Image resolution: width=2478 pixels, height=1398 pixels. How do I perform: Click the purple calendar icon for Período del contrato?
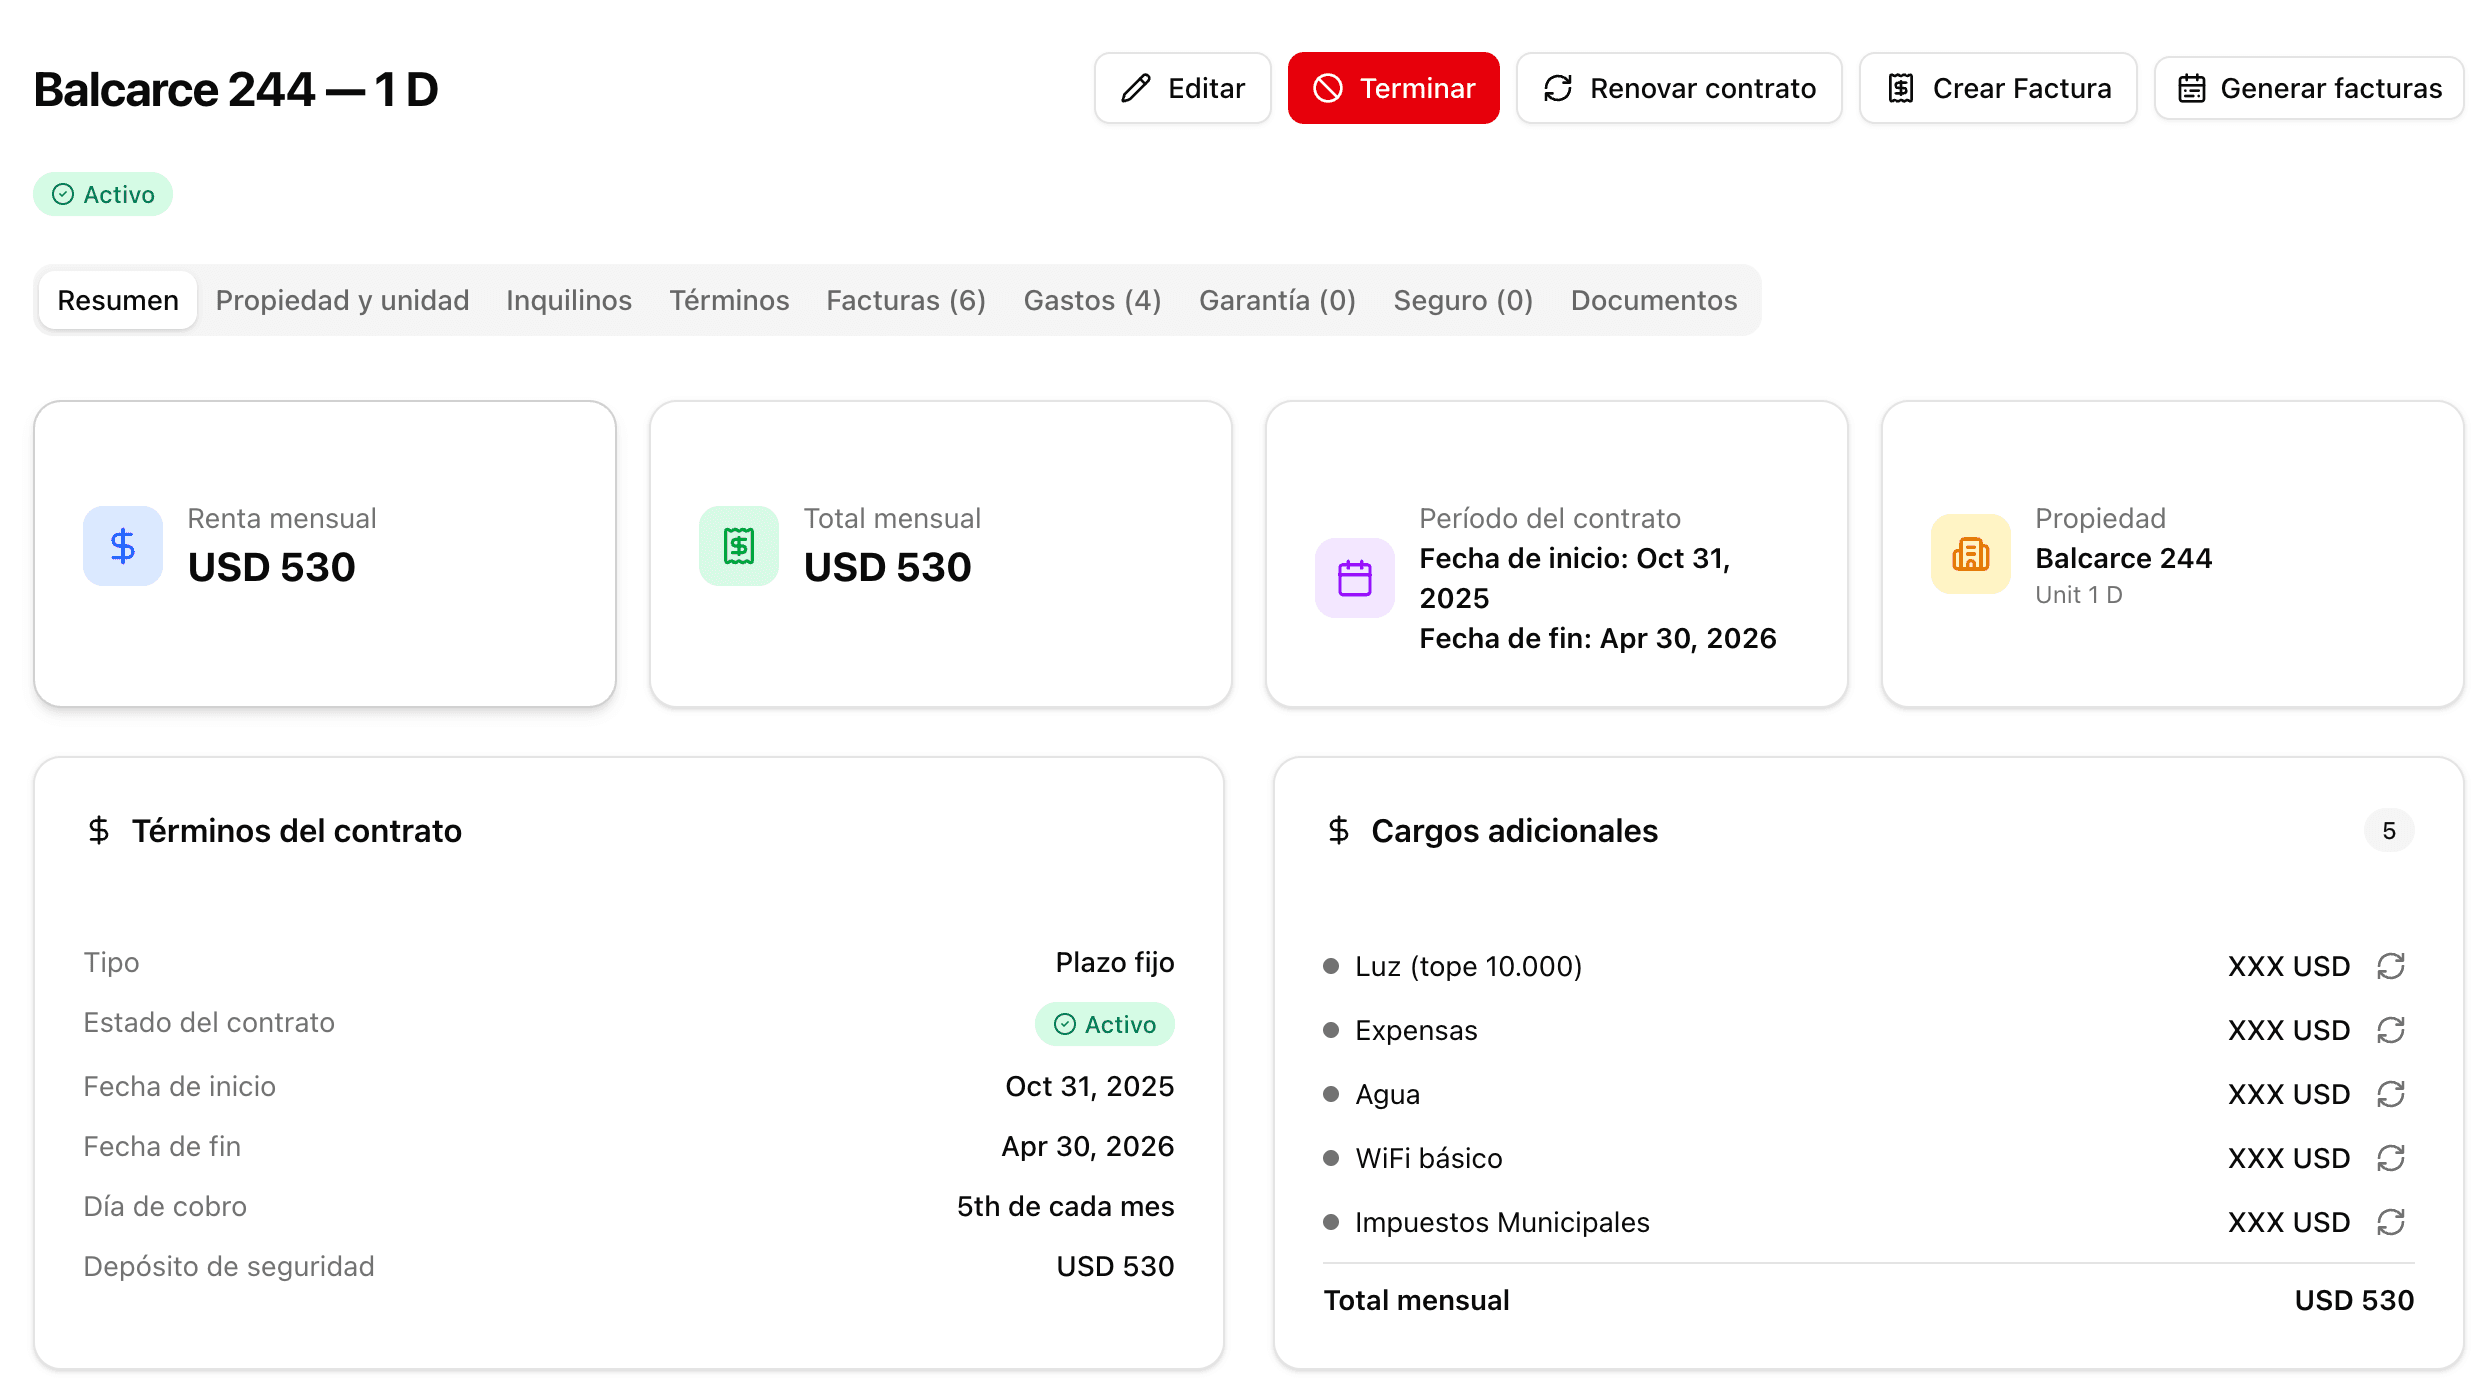coord(1355,578)
